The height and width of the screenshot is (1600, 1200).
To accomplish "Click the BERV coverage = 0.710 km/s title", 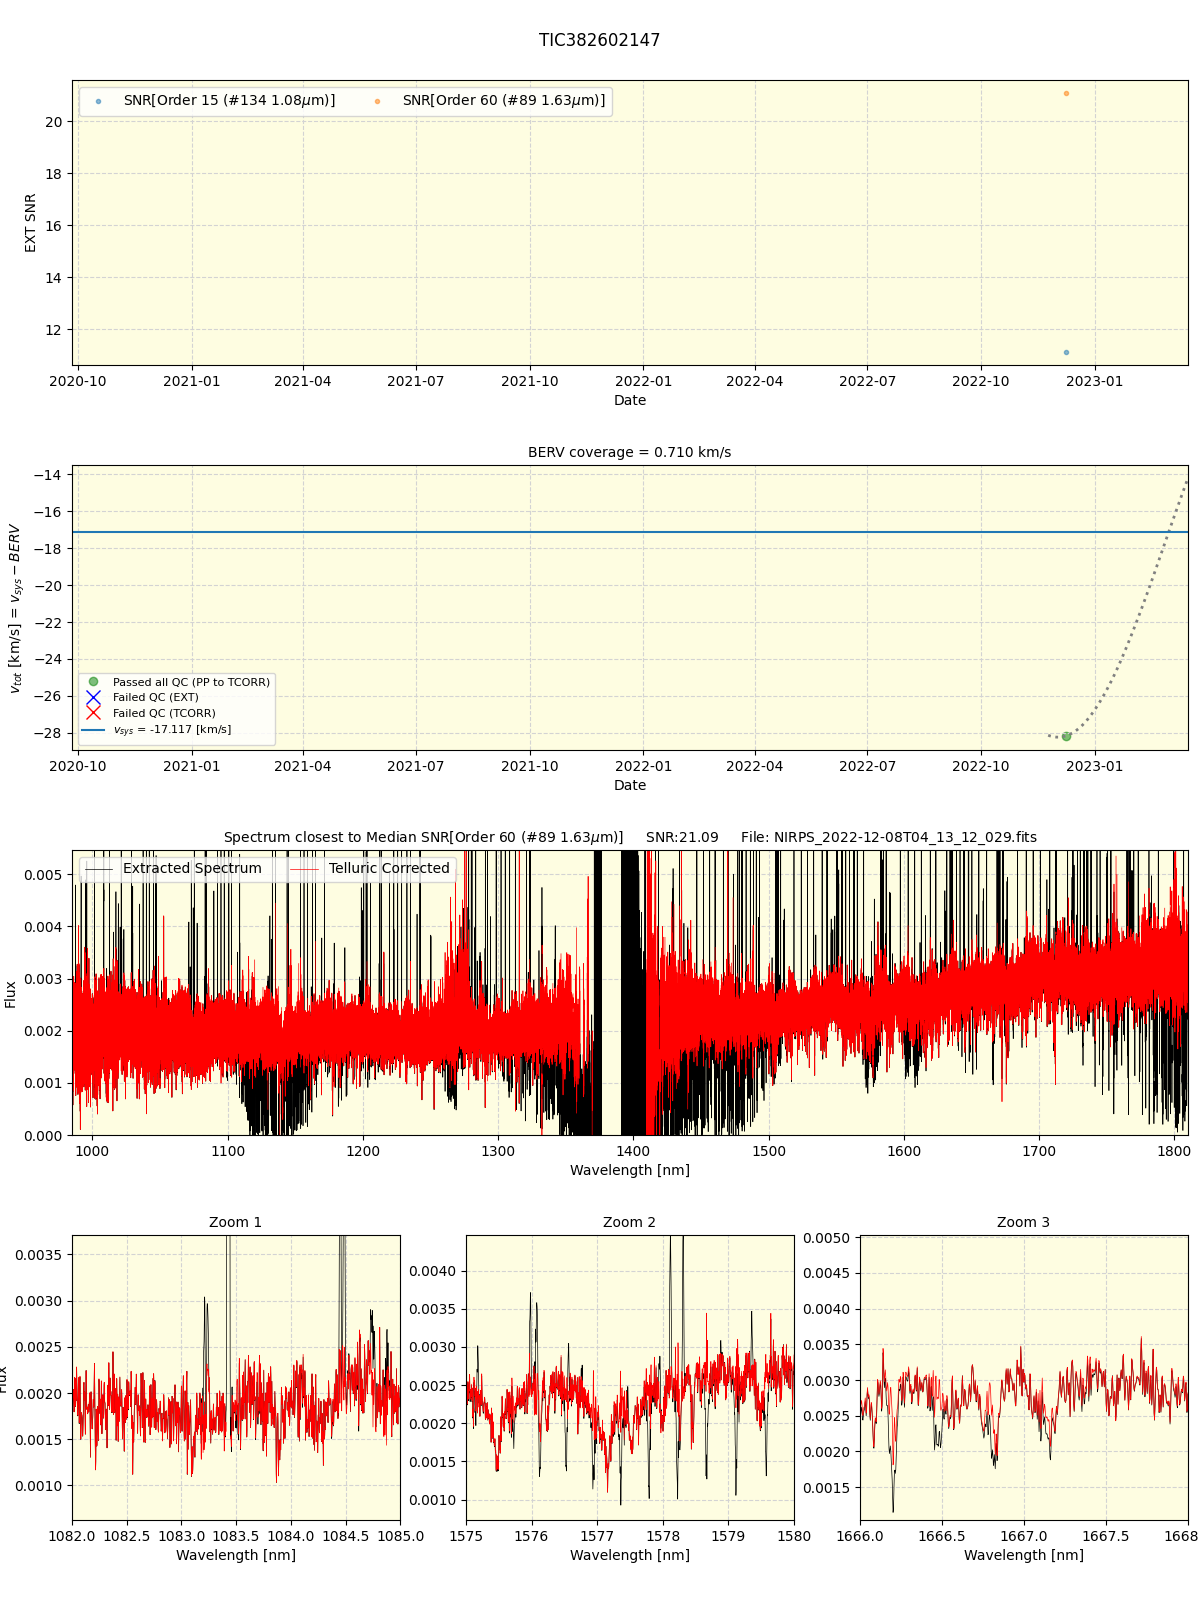I will tap(629, 452).
